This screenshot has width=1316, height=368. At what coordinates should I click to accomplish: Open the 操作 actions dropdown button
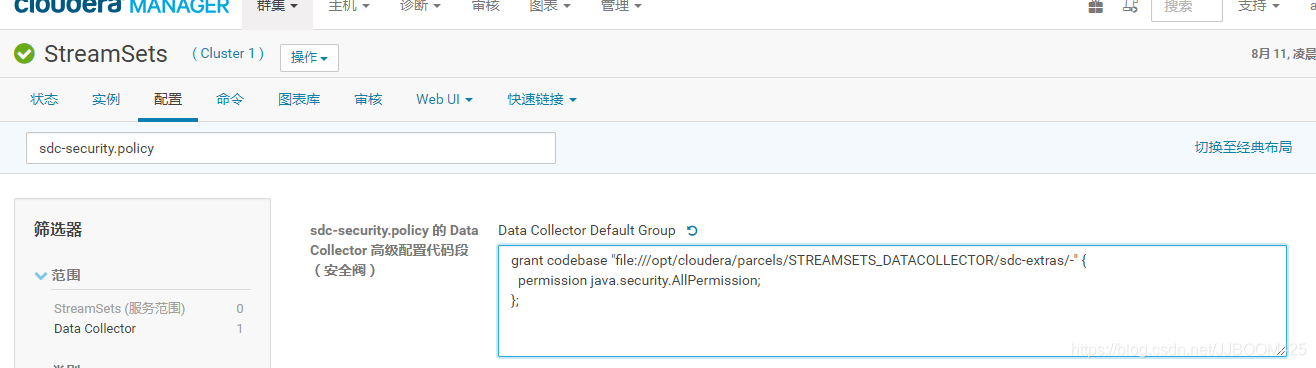(x=309, y=58)
